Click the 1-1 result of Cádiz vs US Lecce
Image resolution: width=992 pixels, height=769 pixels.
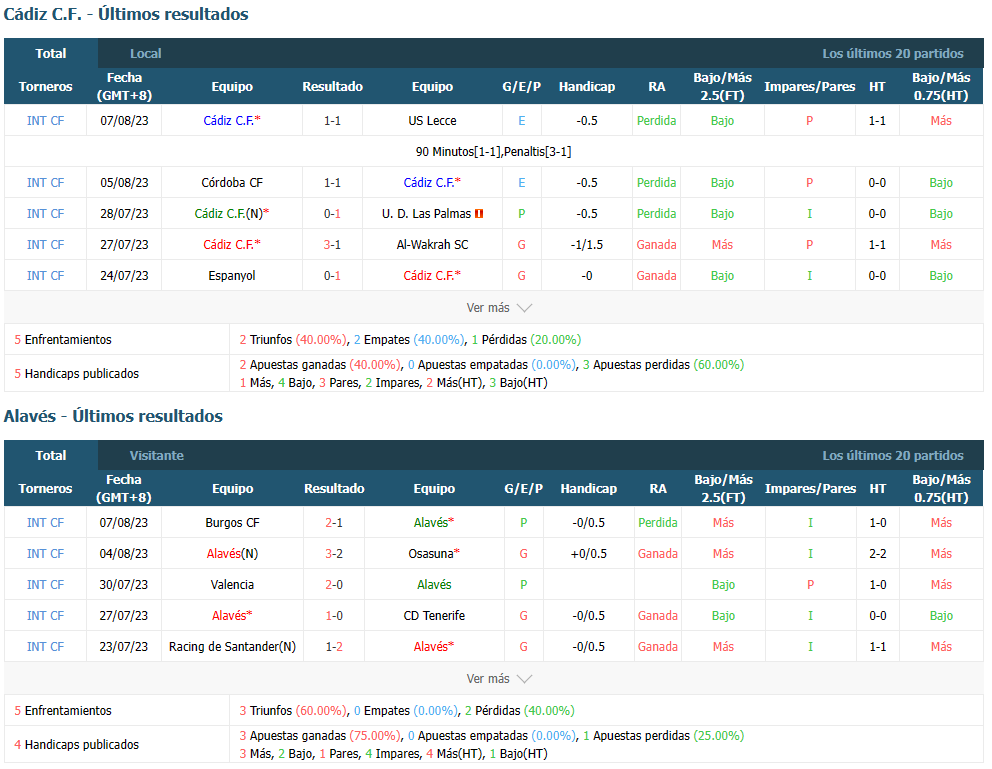(332, 121)
